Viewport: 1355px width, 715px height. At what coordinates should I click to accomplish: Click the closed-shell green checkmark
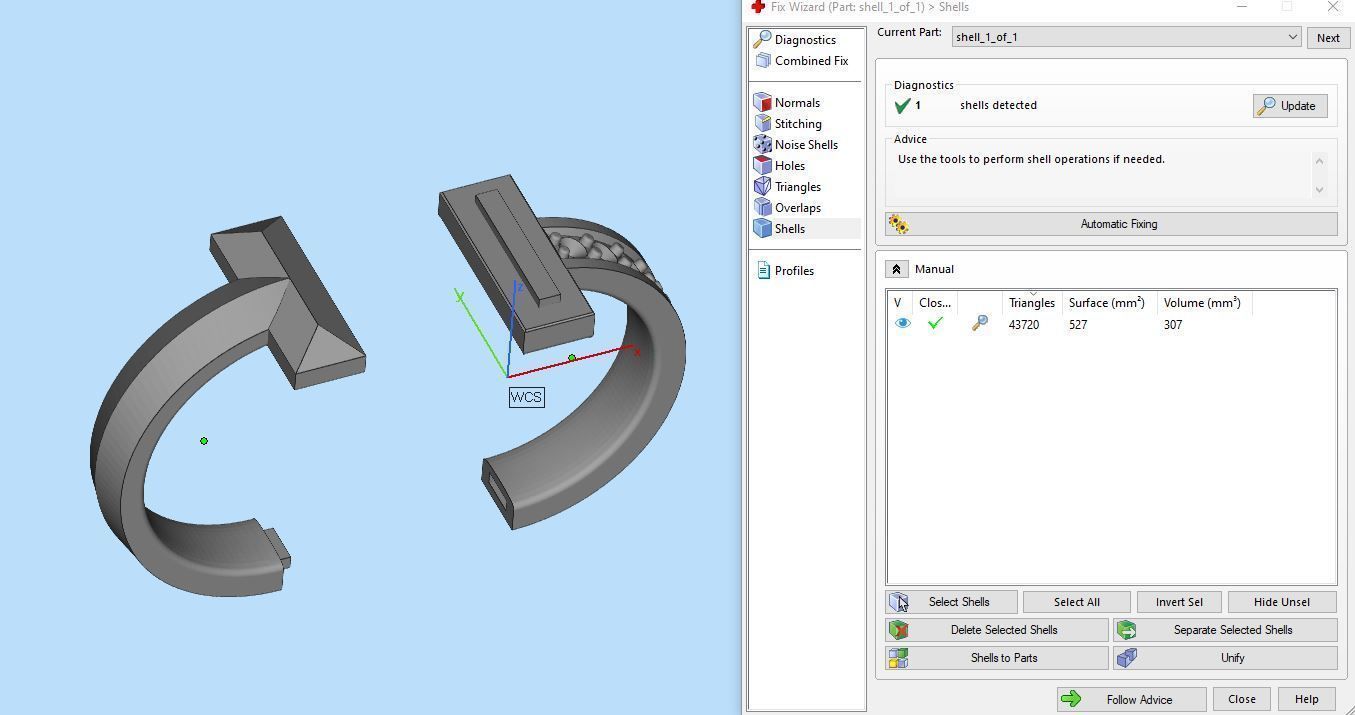935,324
